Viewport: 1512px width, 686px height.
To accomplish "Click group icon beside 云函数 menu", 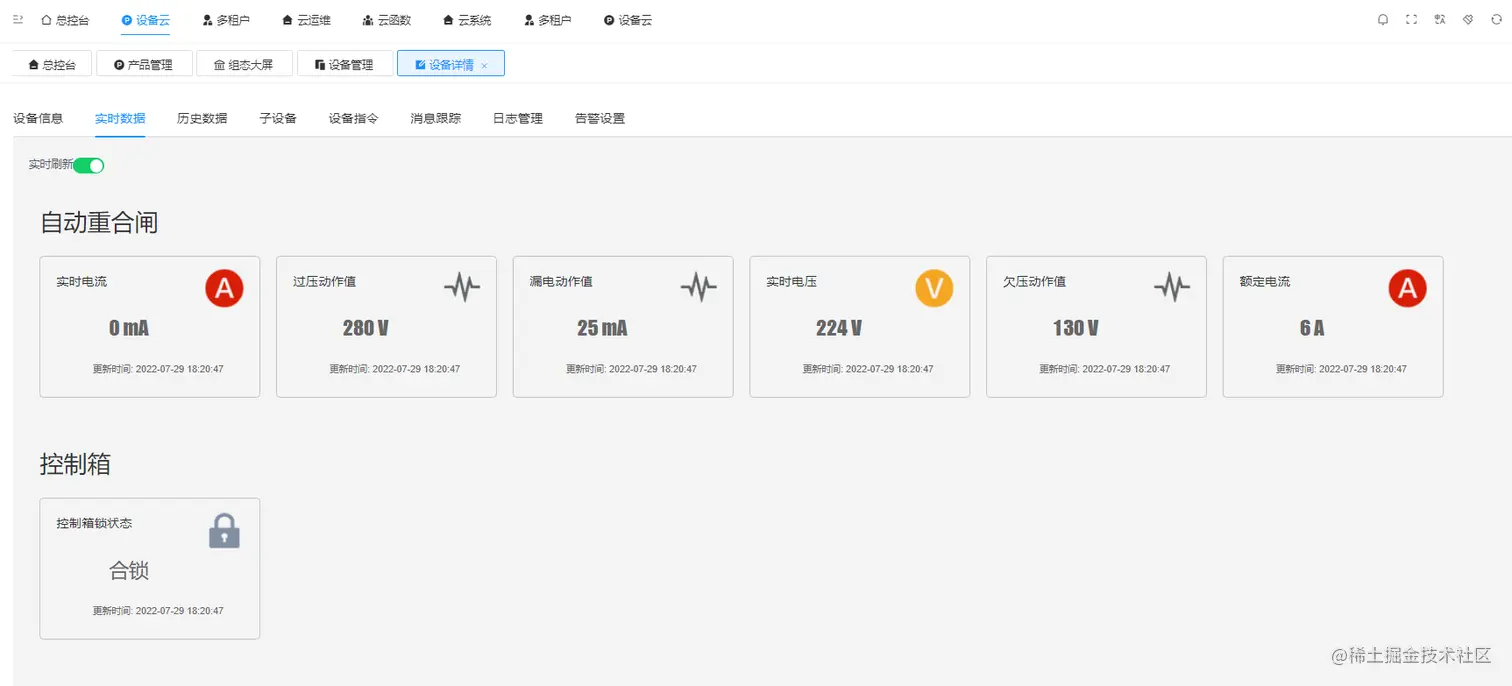I will [x=368, y=20].
